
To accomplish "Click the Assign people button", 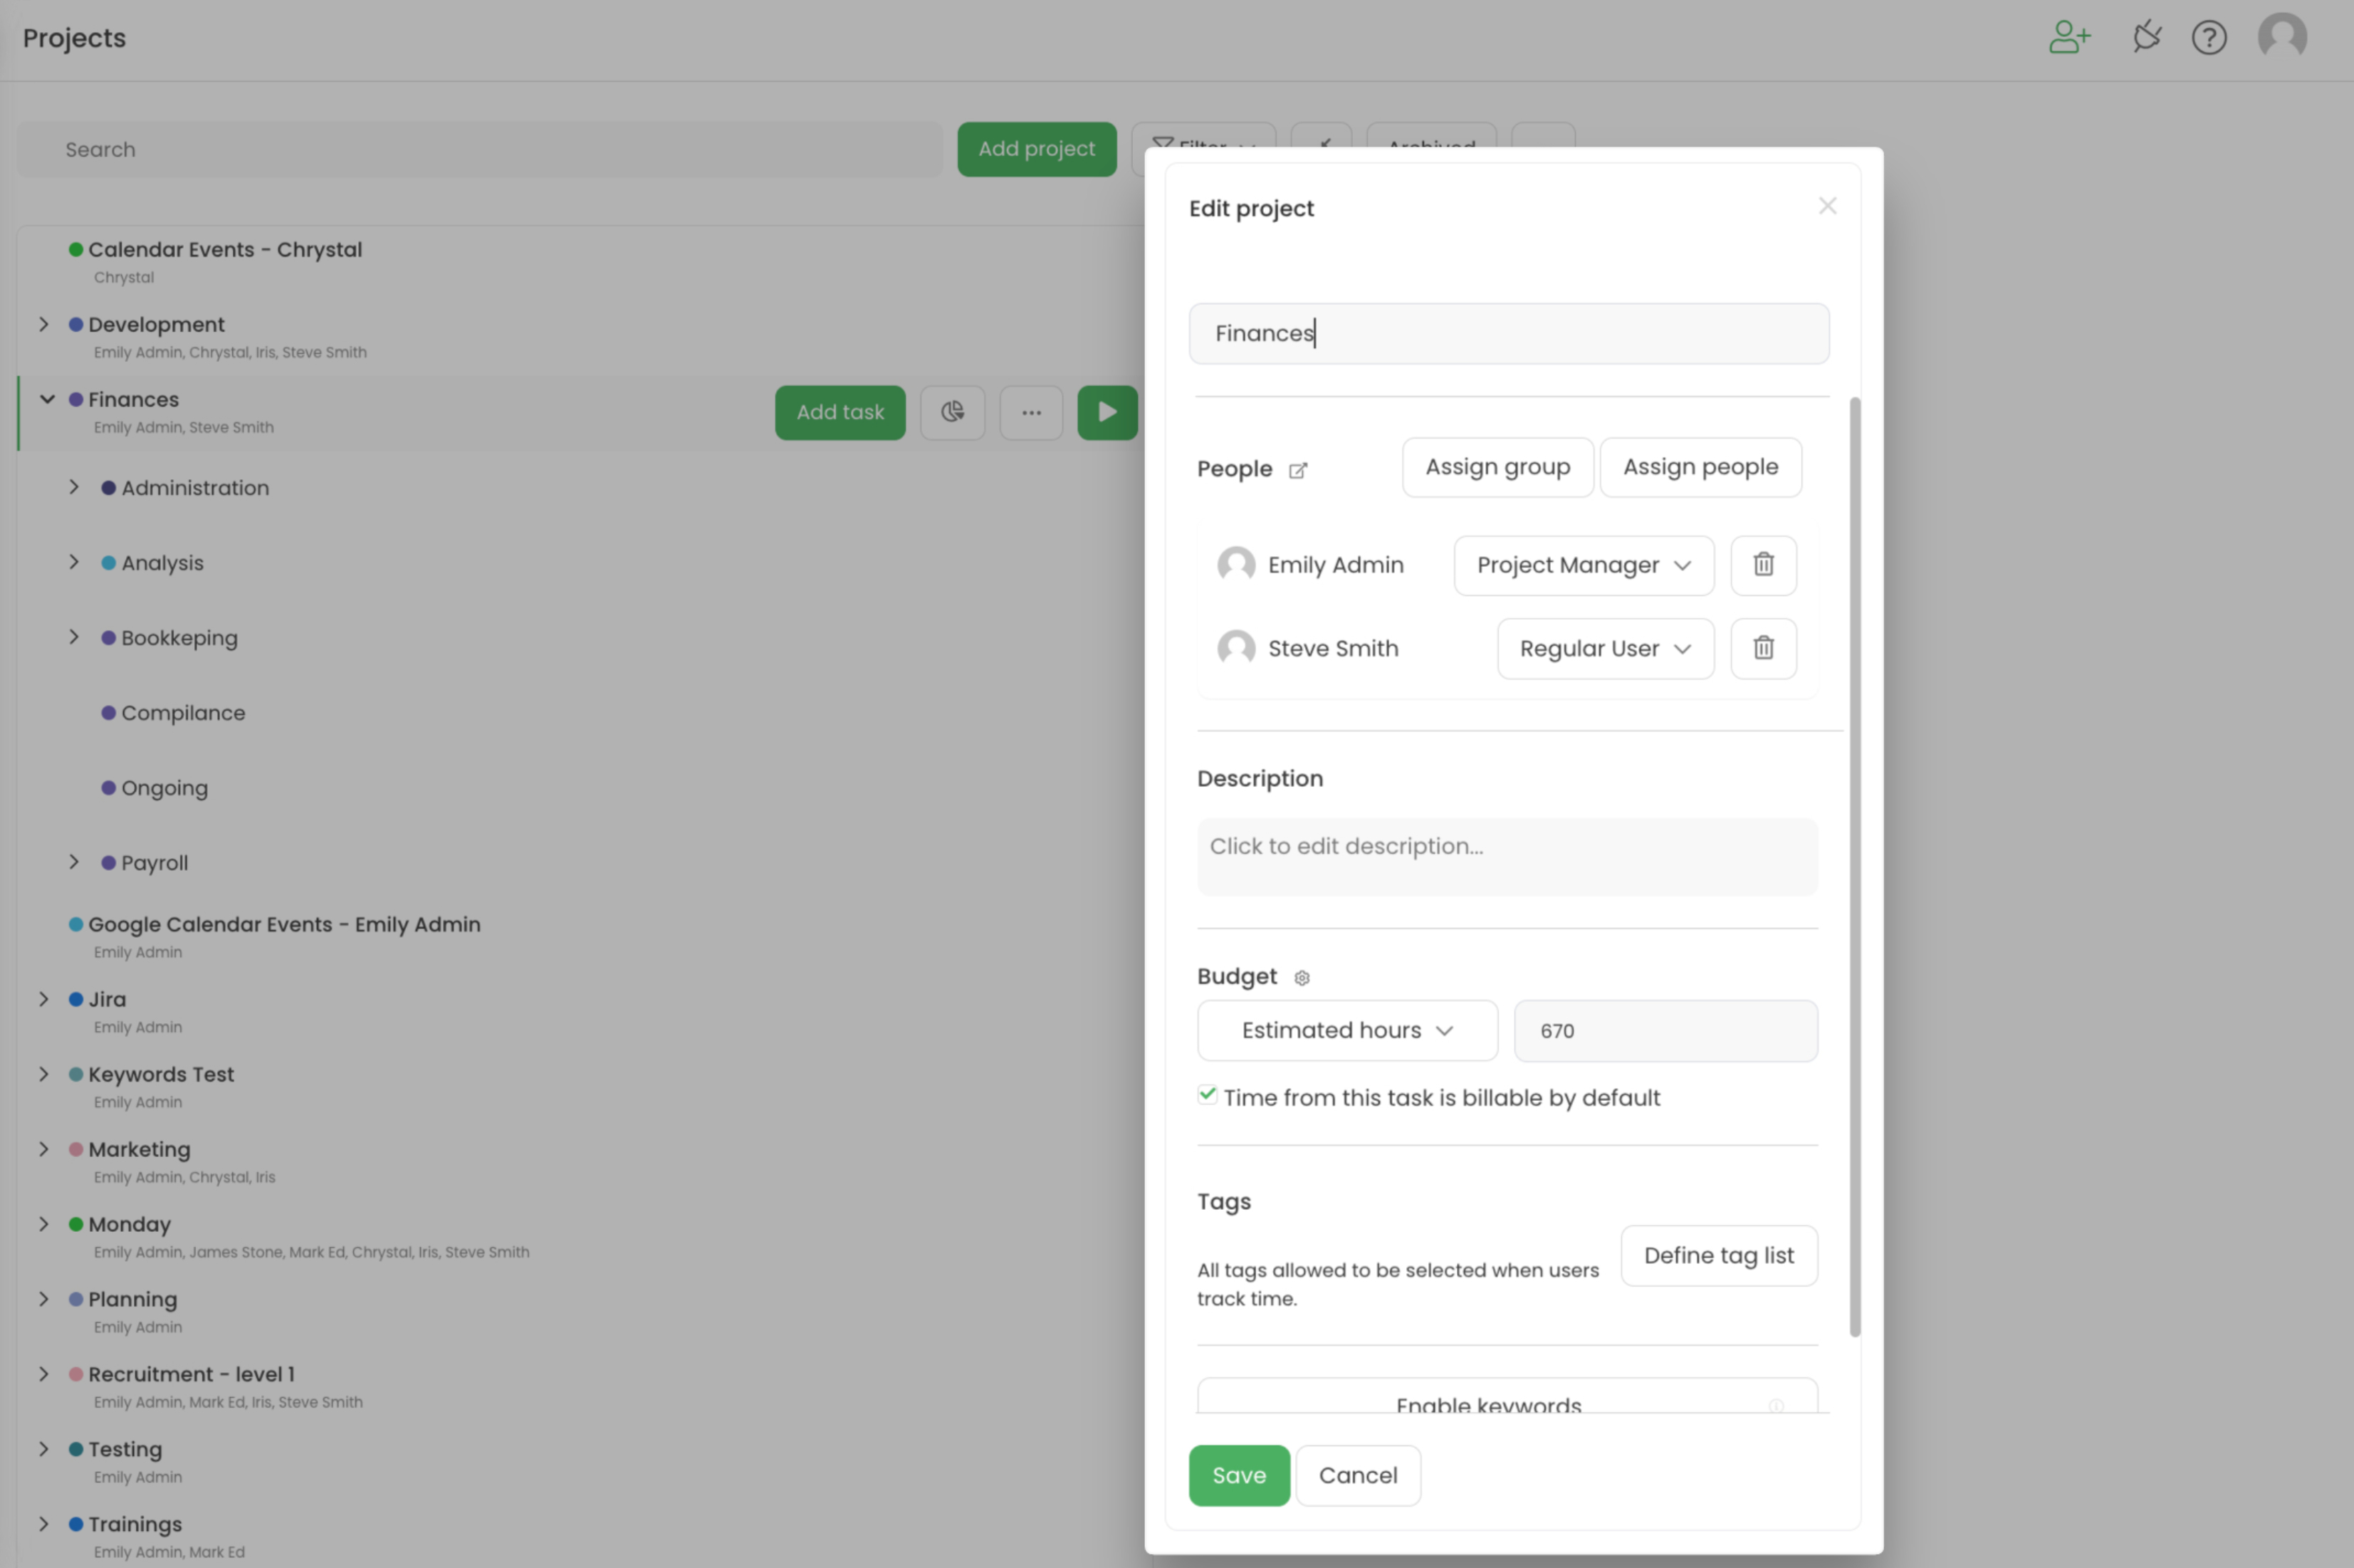I will [x=1700, y=467].
